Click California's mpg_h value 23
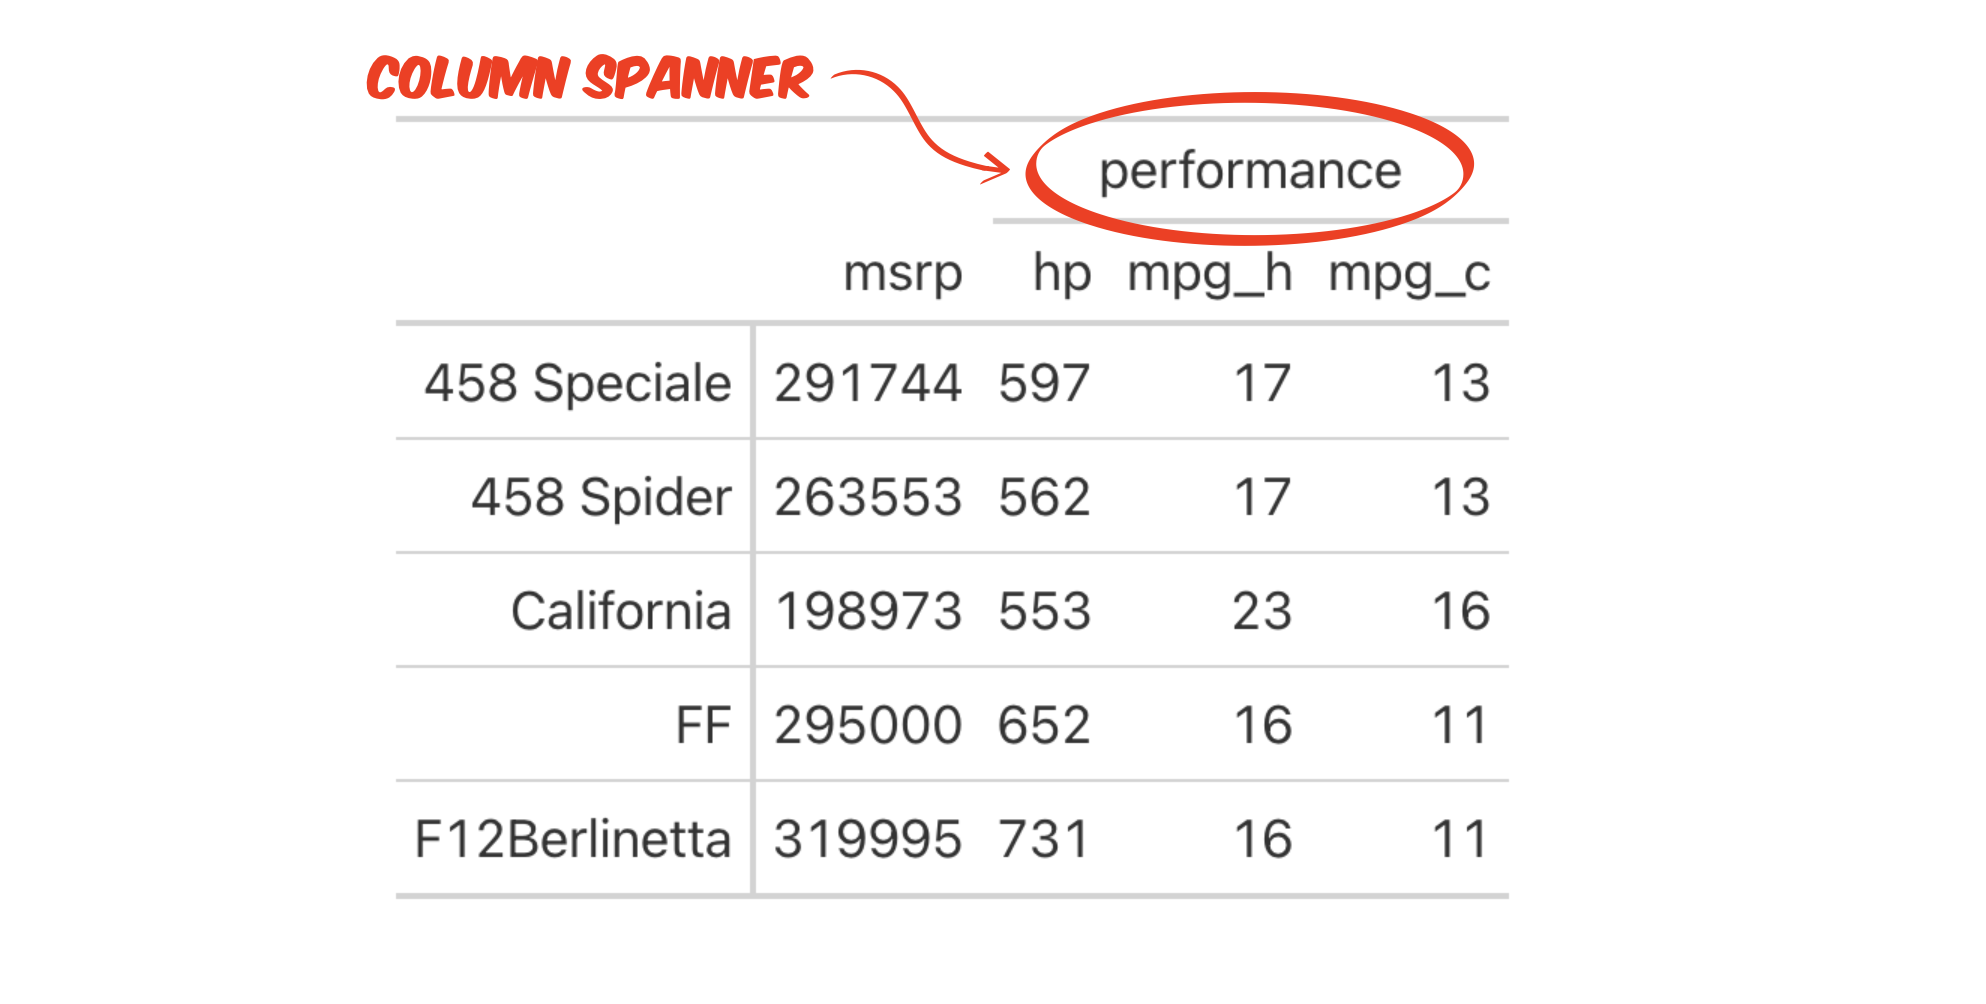This screenshot has height=1004, width=1986. coord(1262,611)
